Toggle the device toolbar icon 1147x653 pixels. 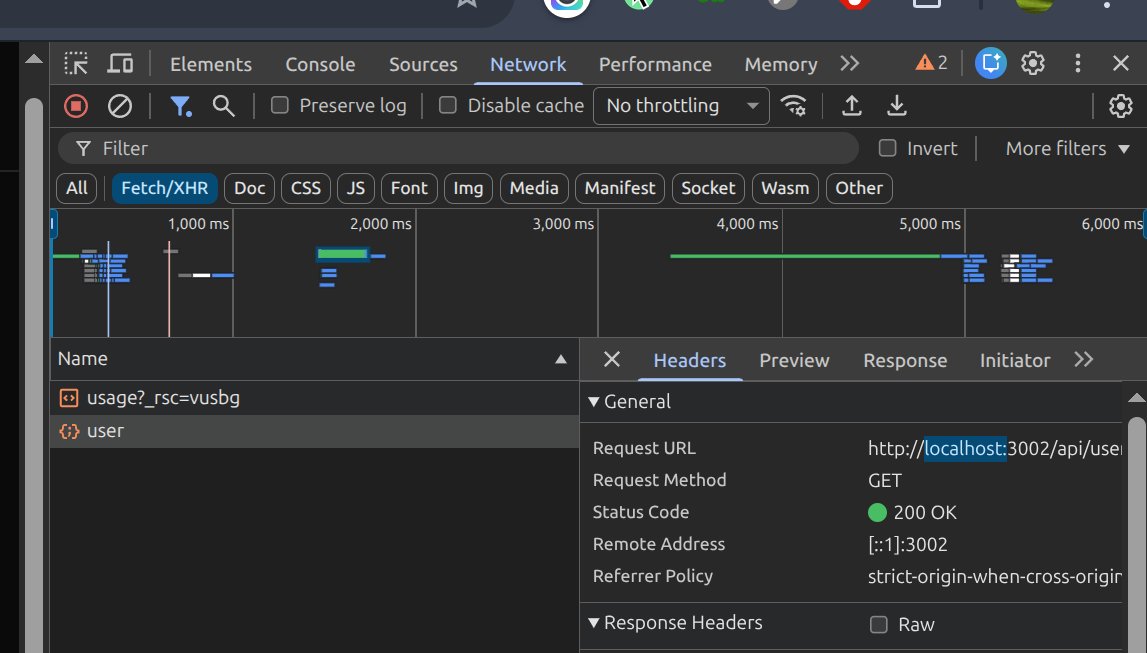(x=120, y=64)
